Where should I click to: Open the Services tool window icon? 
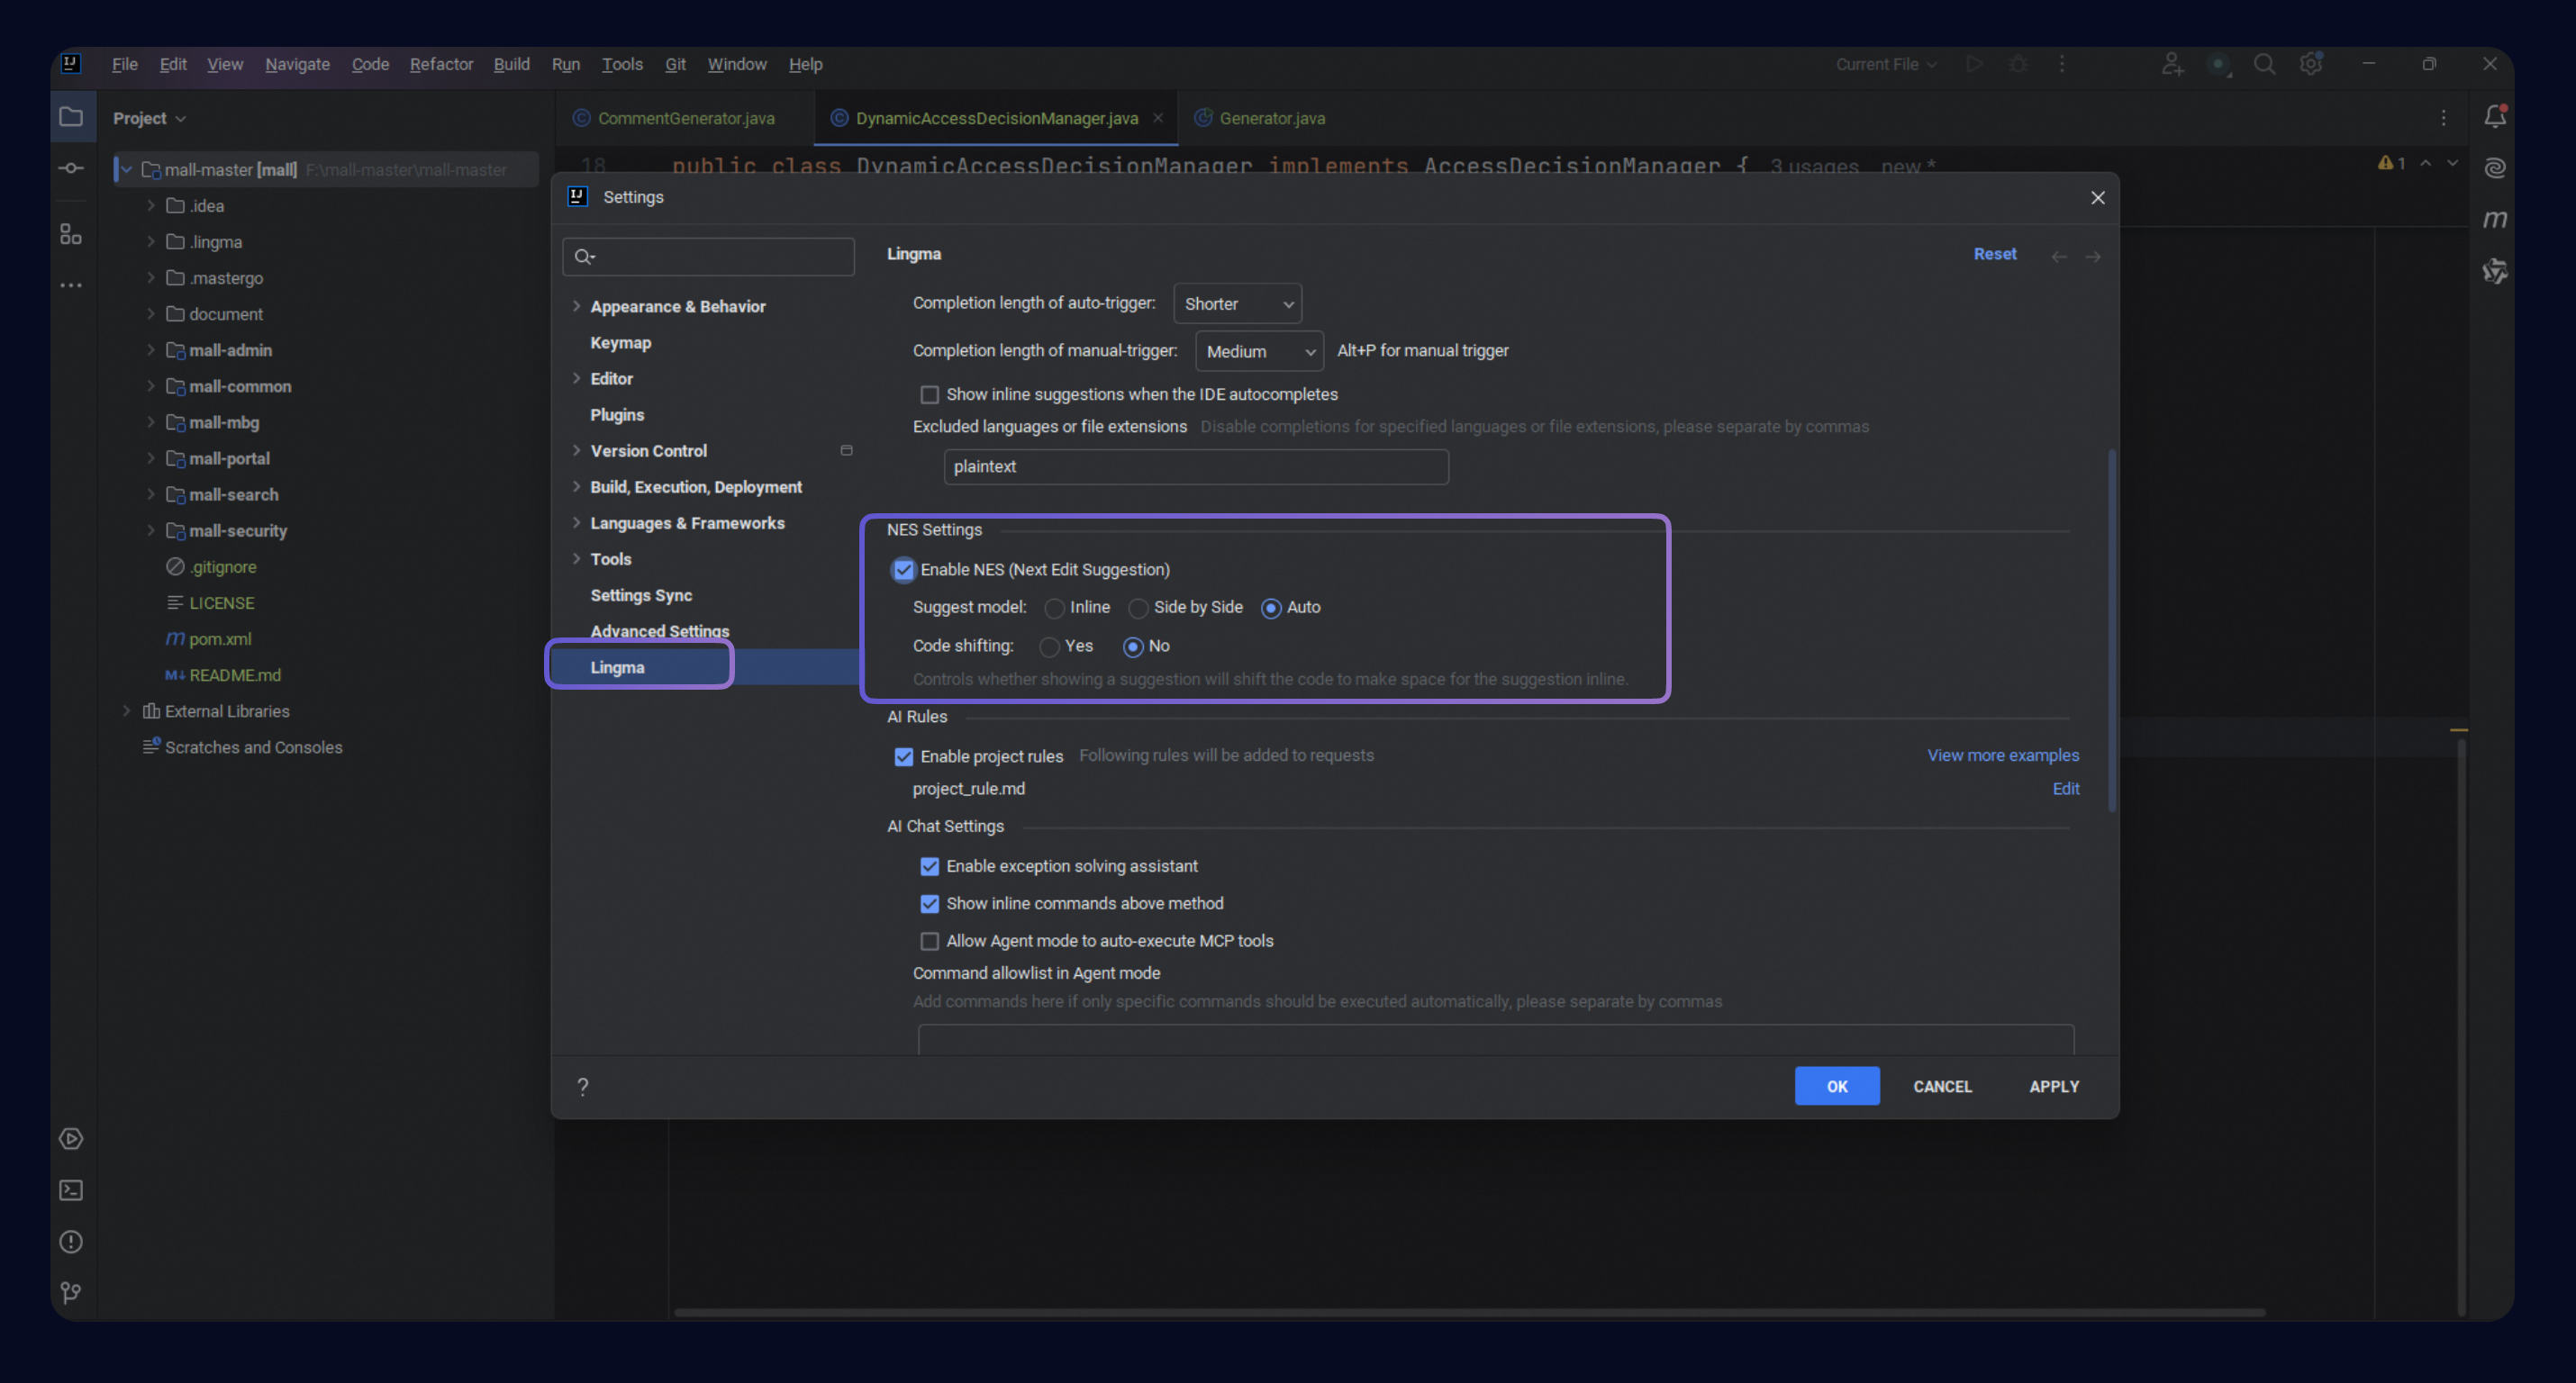click(x=71, y=1138)
